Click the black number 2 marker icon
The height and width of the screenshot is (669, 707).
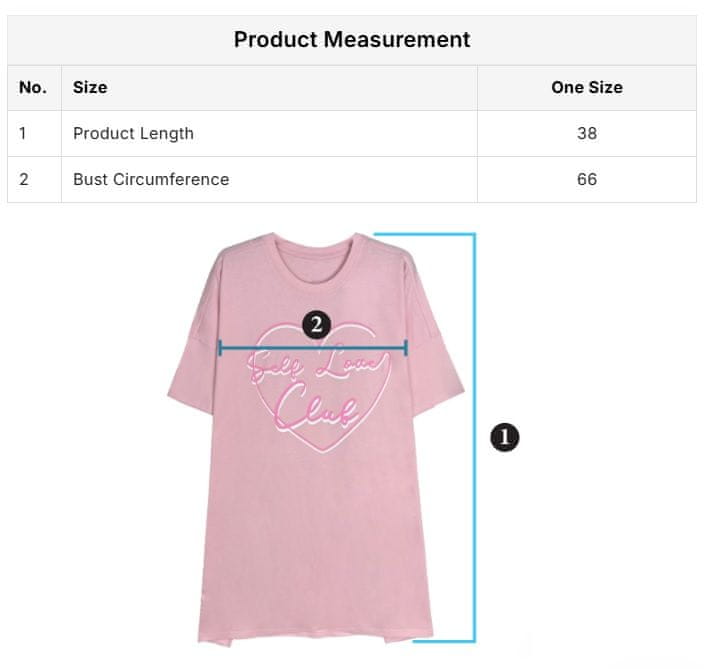coord(316,324)
